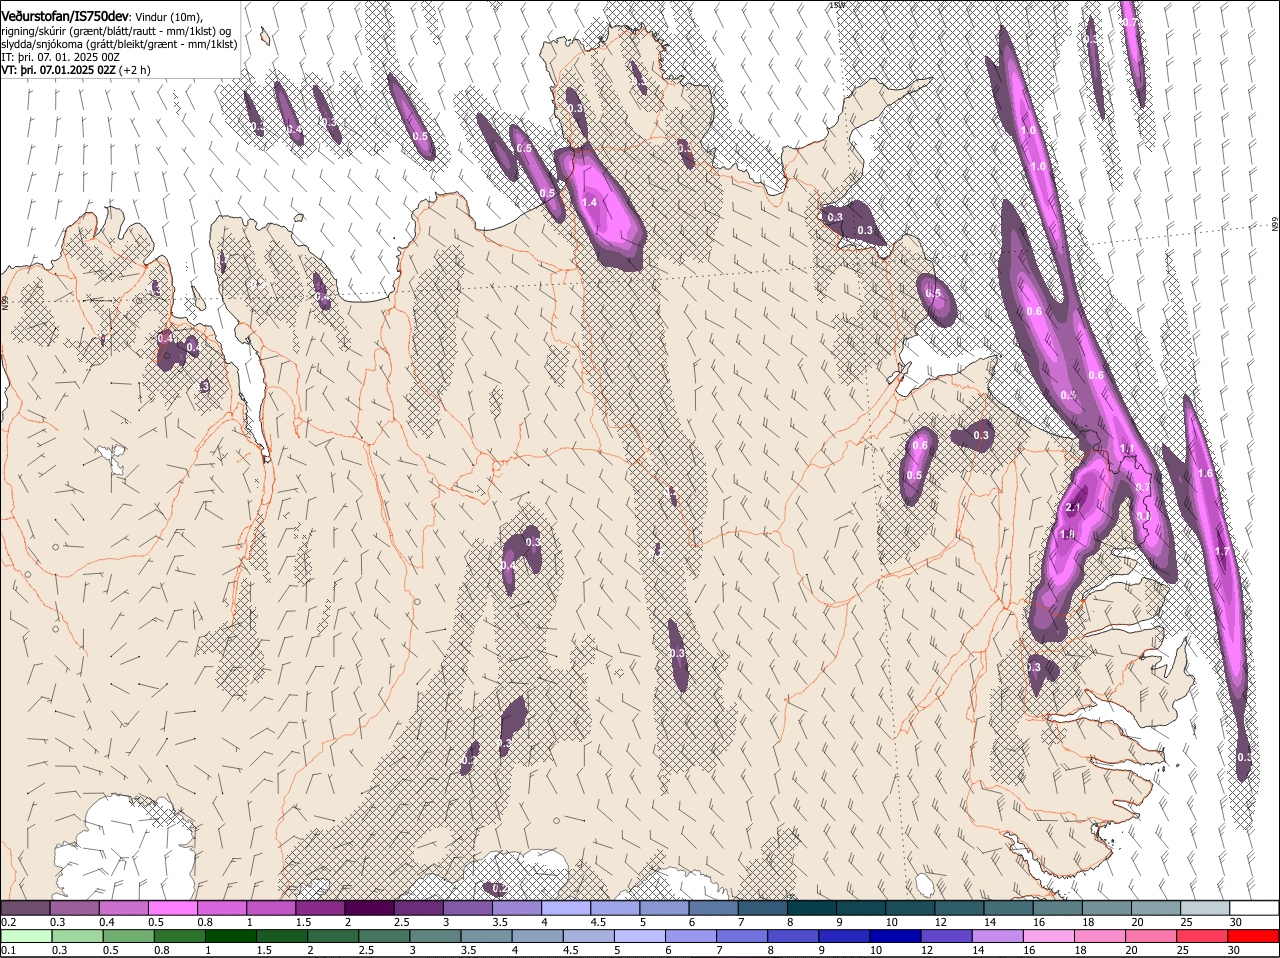This screenshot has height=958, width=1280.
Task: Click the '0.2' label starting the snow legend
Action: click(x=8, y=922)
